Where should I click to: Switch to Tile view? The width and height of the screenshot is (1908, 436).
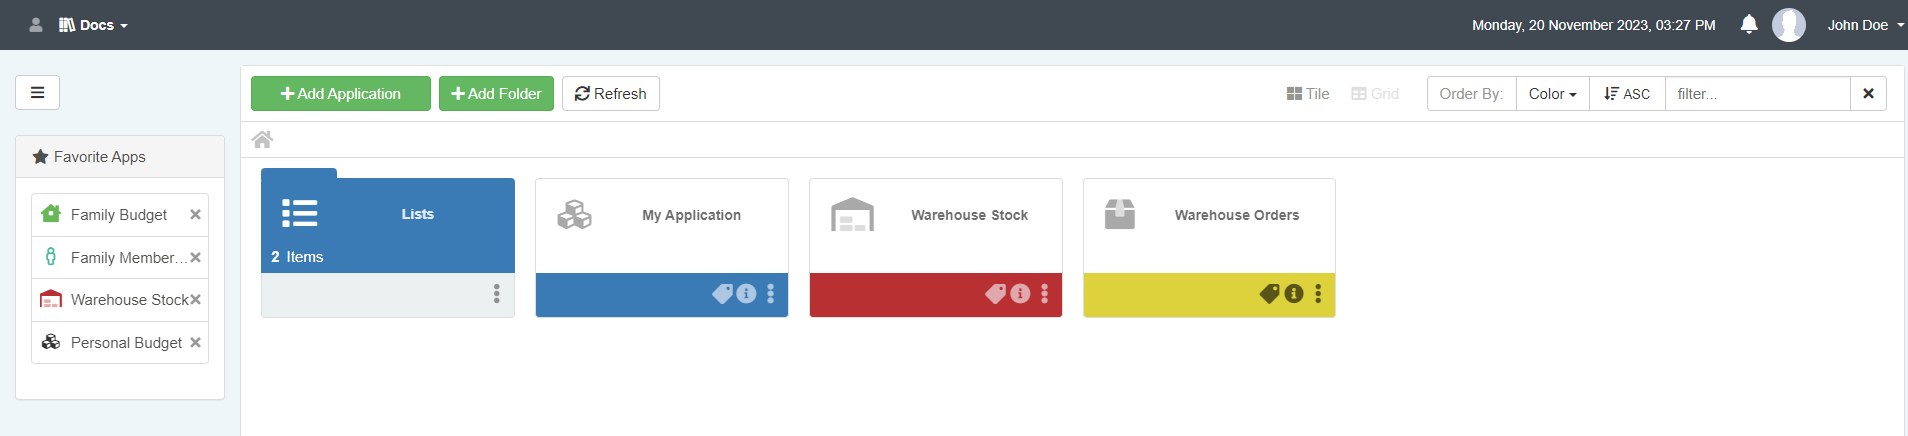point(1308,94)
